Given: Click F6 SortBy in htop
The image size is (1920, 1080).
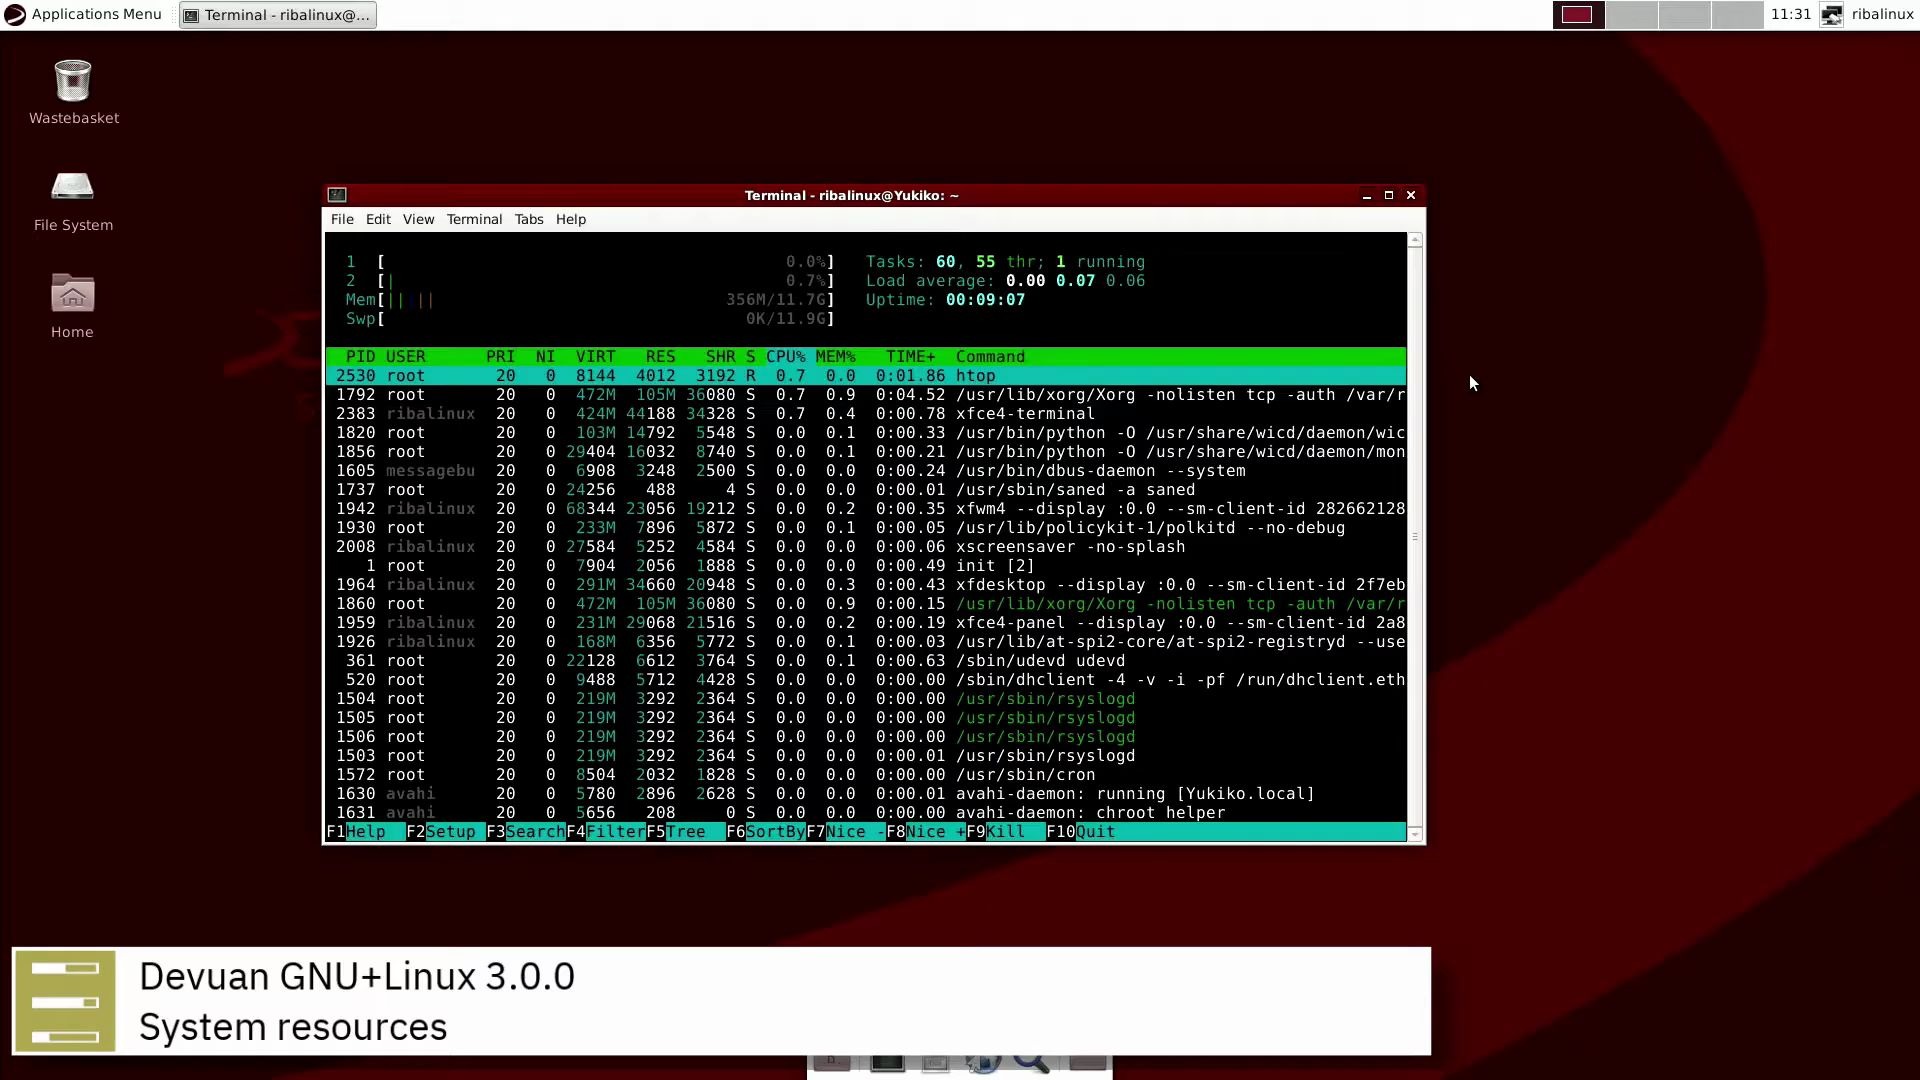Looking at the screenshot, I should [766, 832].
